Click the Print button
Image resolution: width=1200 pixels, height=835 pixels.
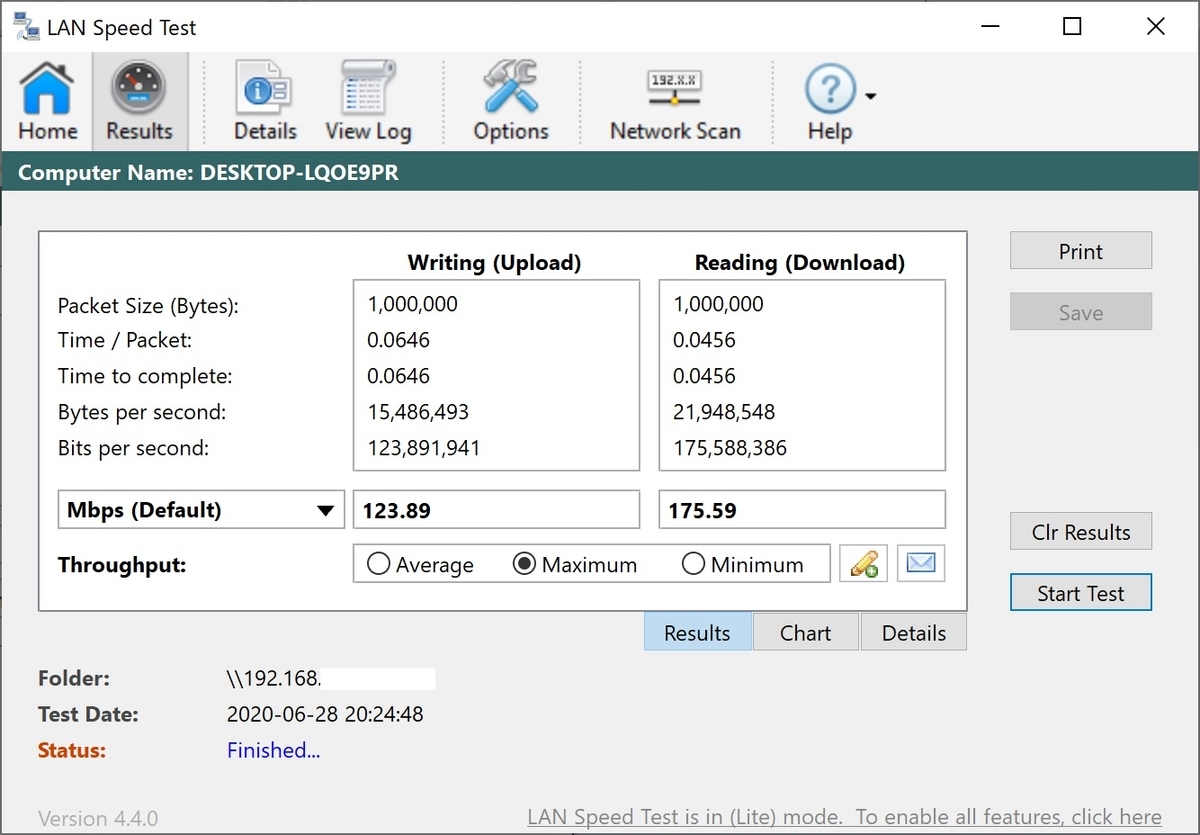coord(1081,251)
